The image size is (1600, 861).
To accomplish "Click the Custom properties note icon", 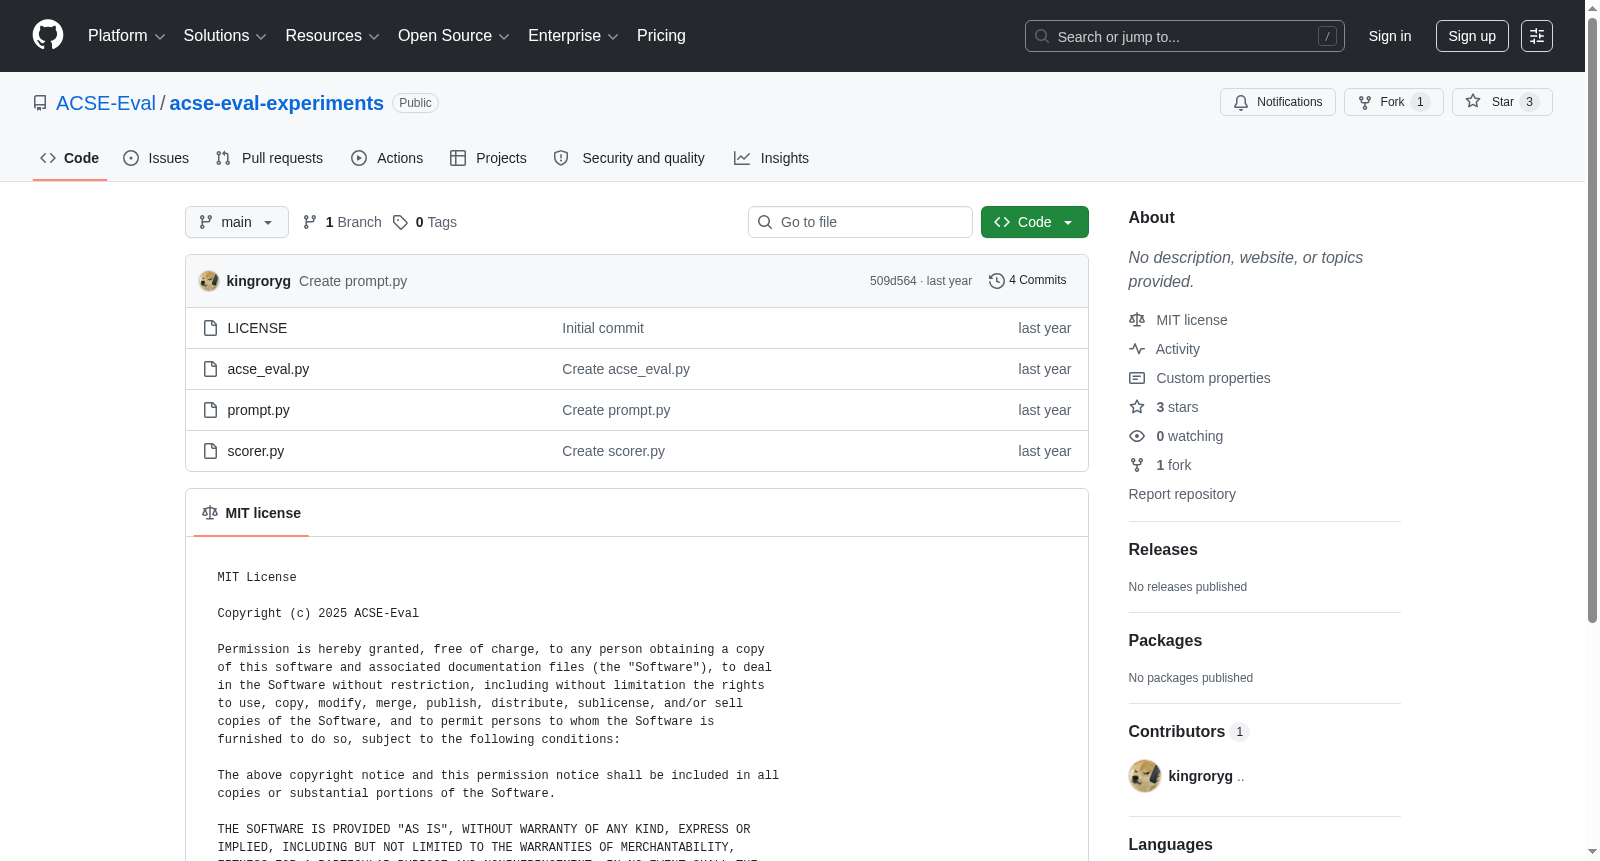I will [1137, 378].
